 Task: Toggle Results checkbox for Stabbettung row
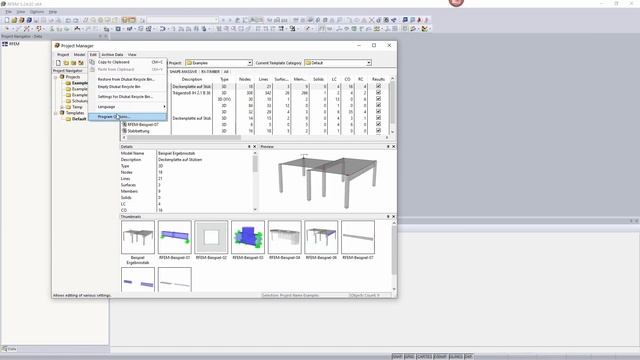(x=378, y=131)
